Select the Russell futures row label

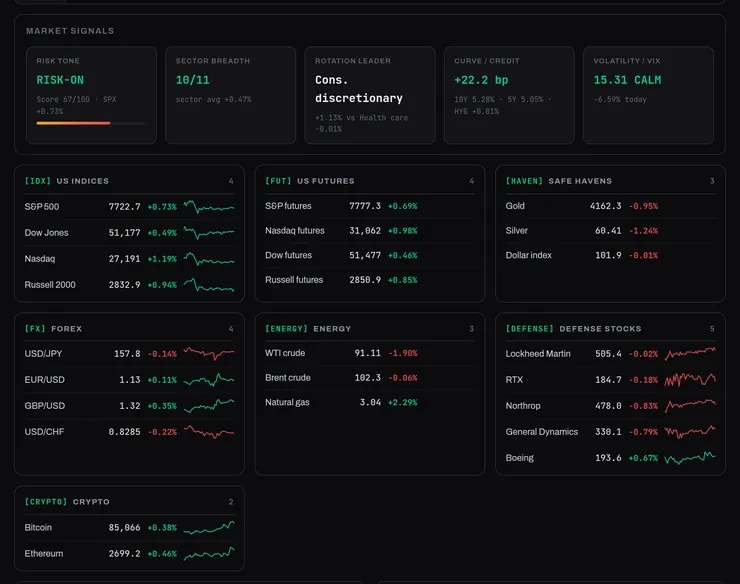(294, 280)
